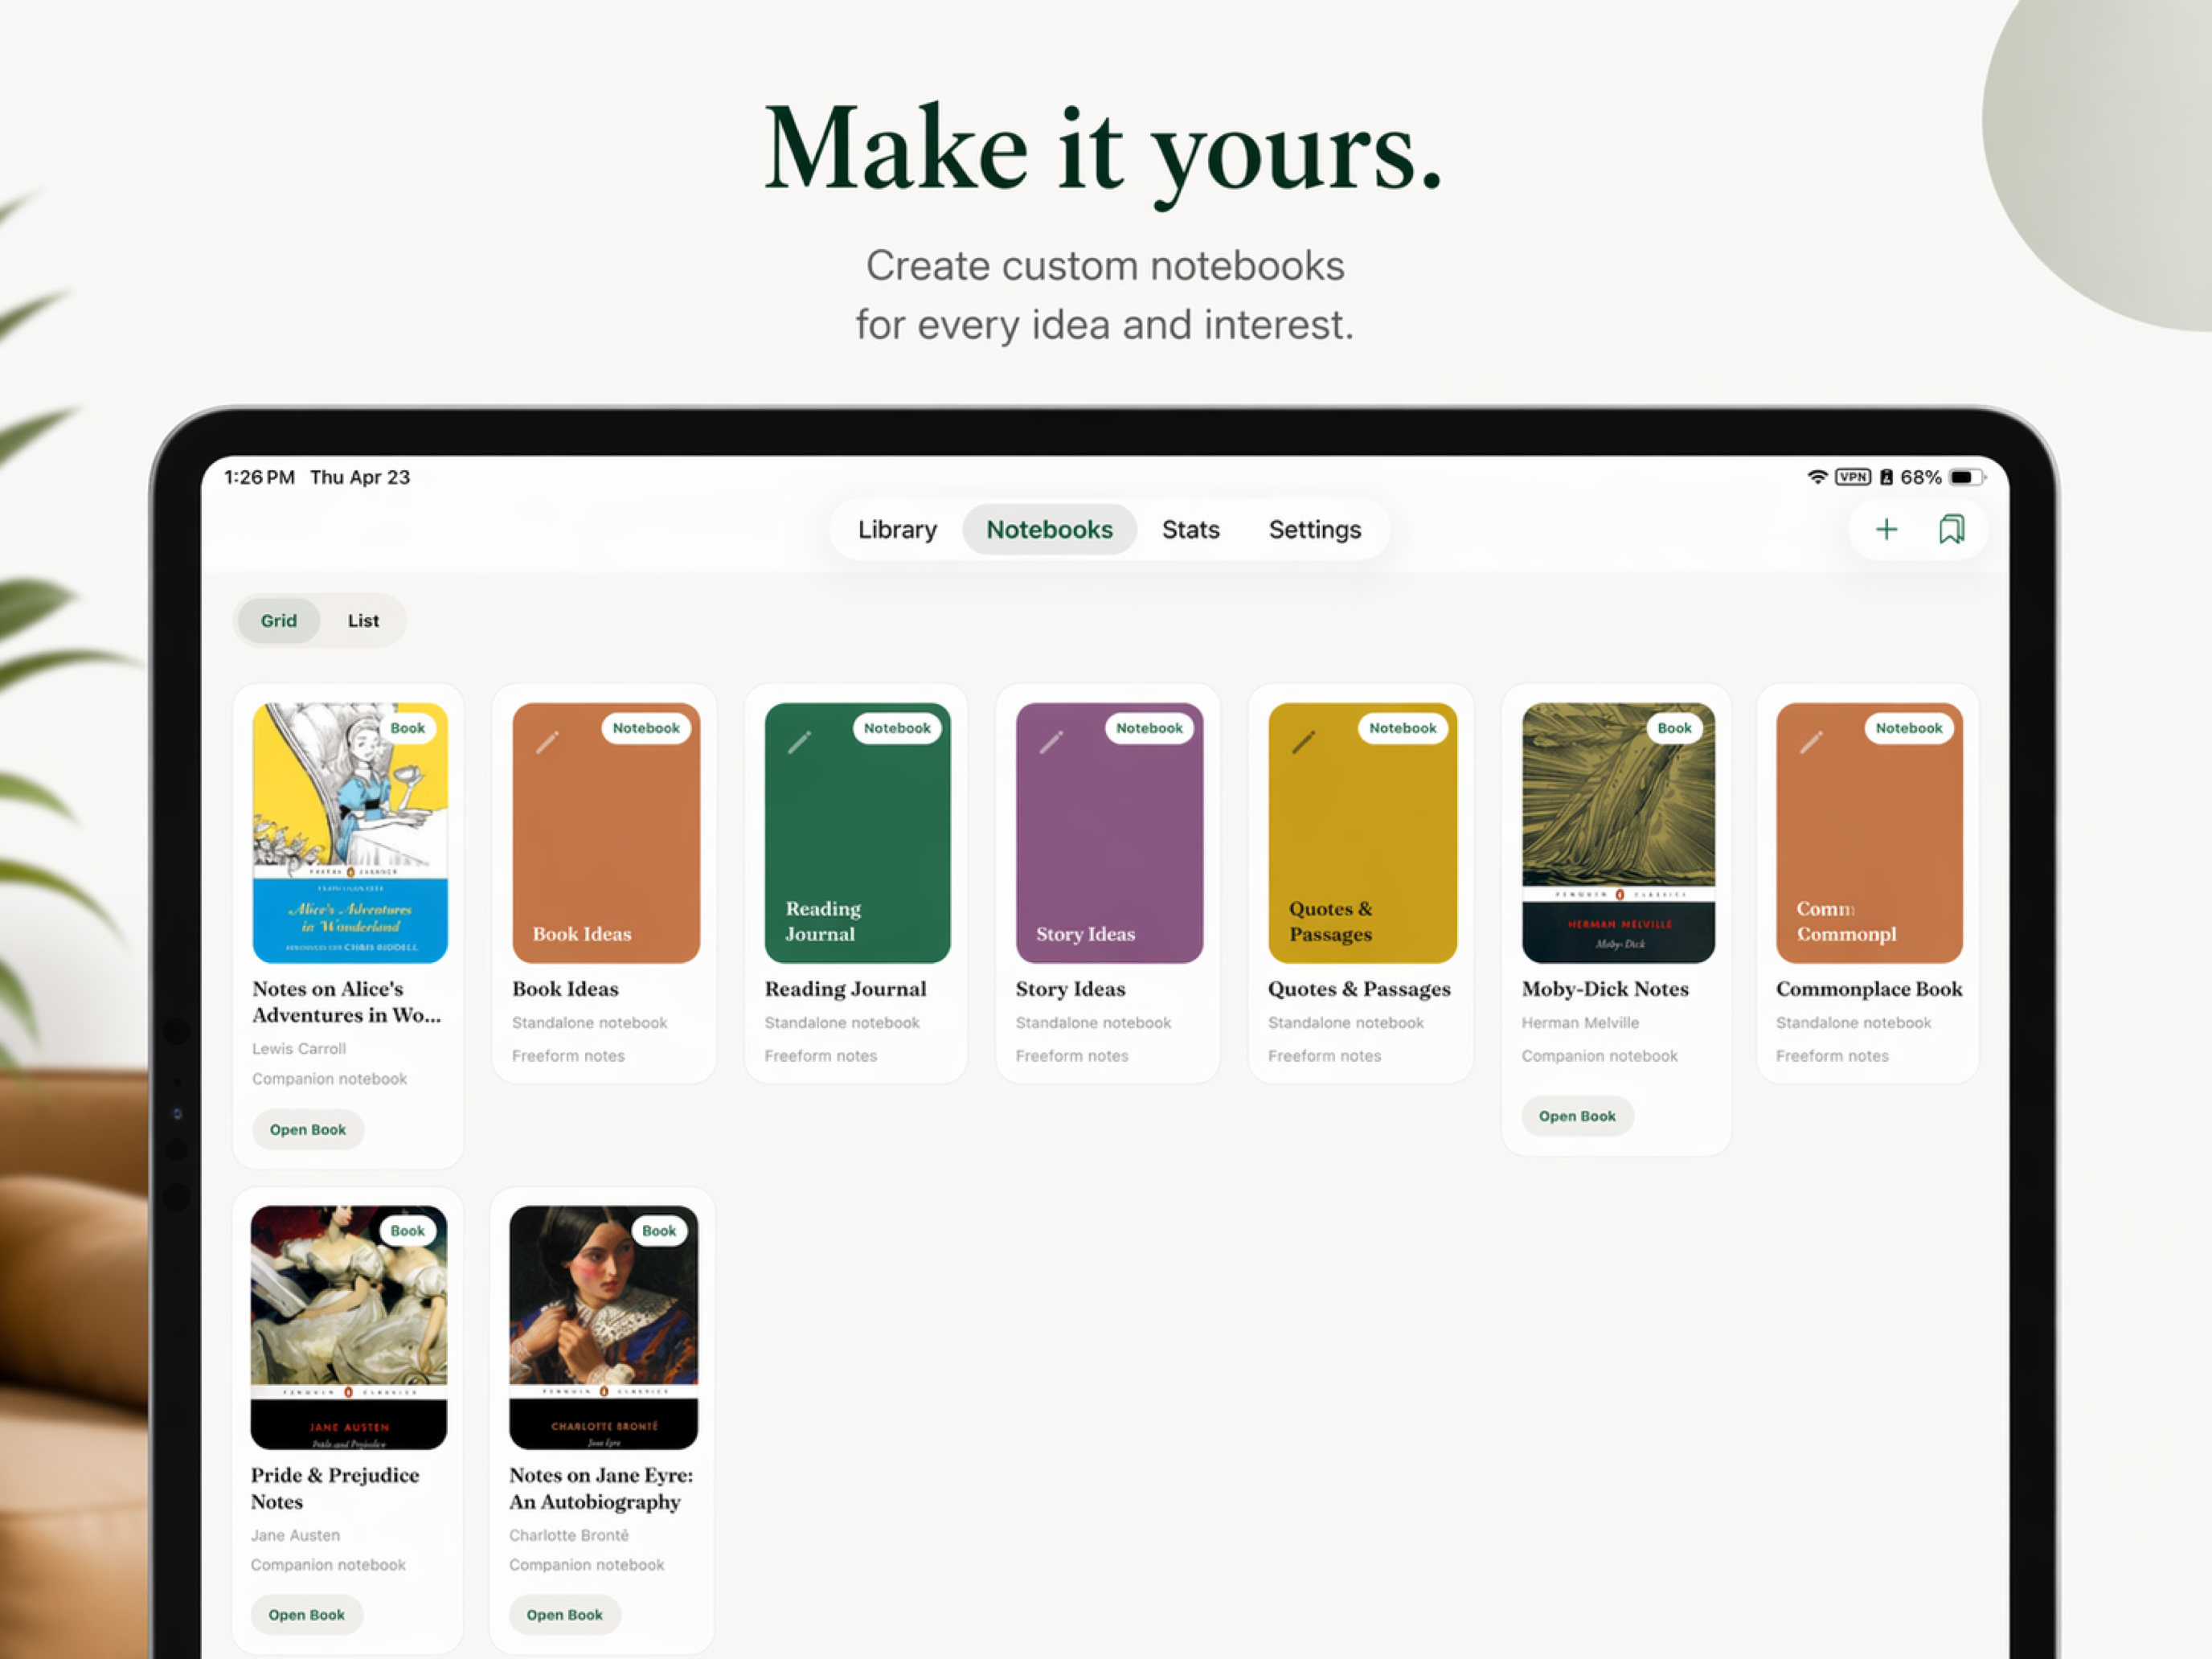The height and width of the screenshot is (1659, 2212).
Task: Click Open Book under Moby-Dick Notes
Action: click(x=1577, y=1116)
